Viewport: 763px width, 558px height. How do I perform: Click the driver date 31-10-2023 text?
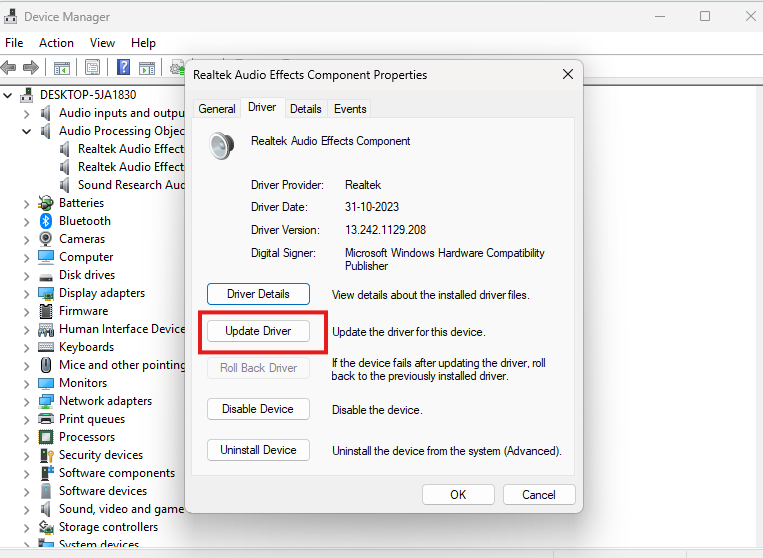coord(372,207)
